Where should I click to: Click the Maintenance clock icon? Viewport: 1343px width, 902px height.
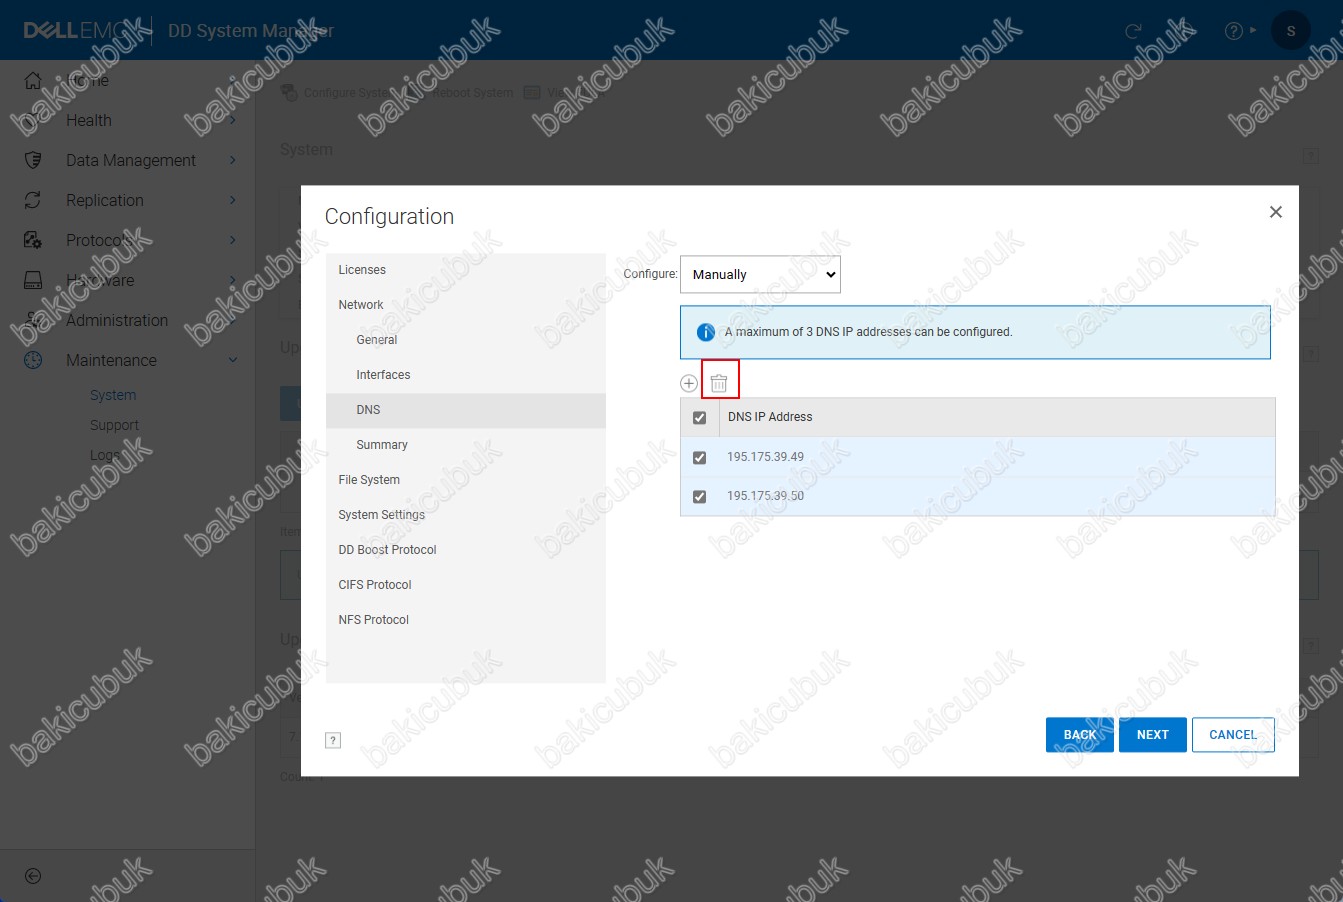[33, 360]
